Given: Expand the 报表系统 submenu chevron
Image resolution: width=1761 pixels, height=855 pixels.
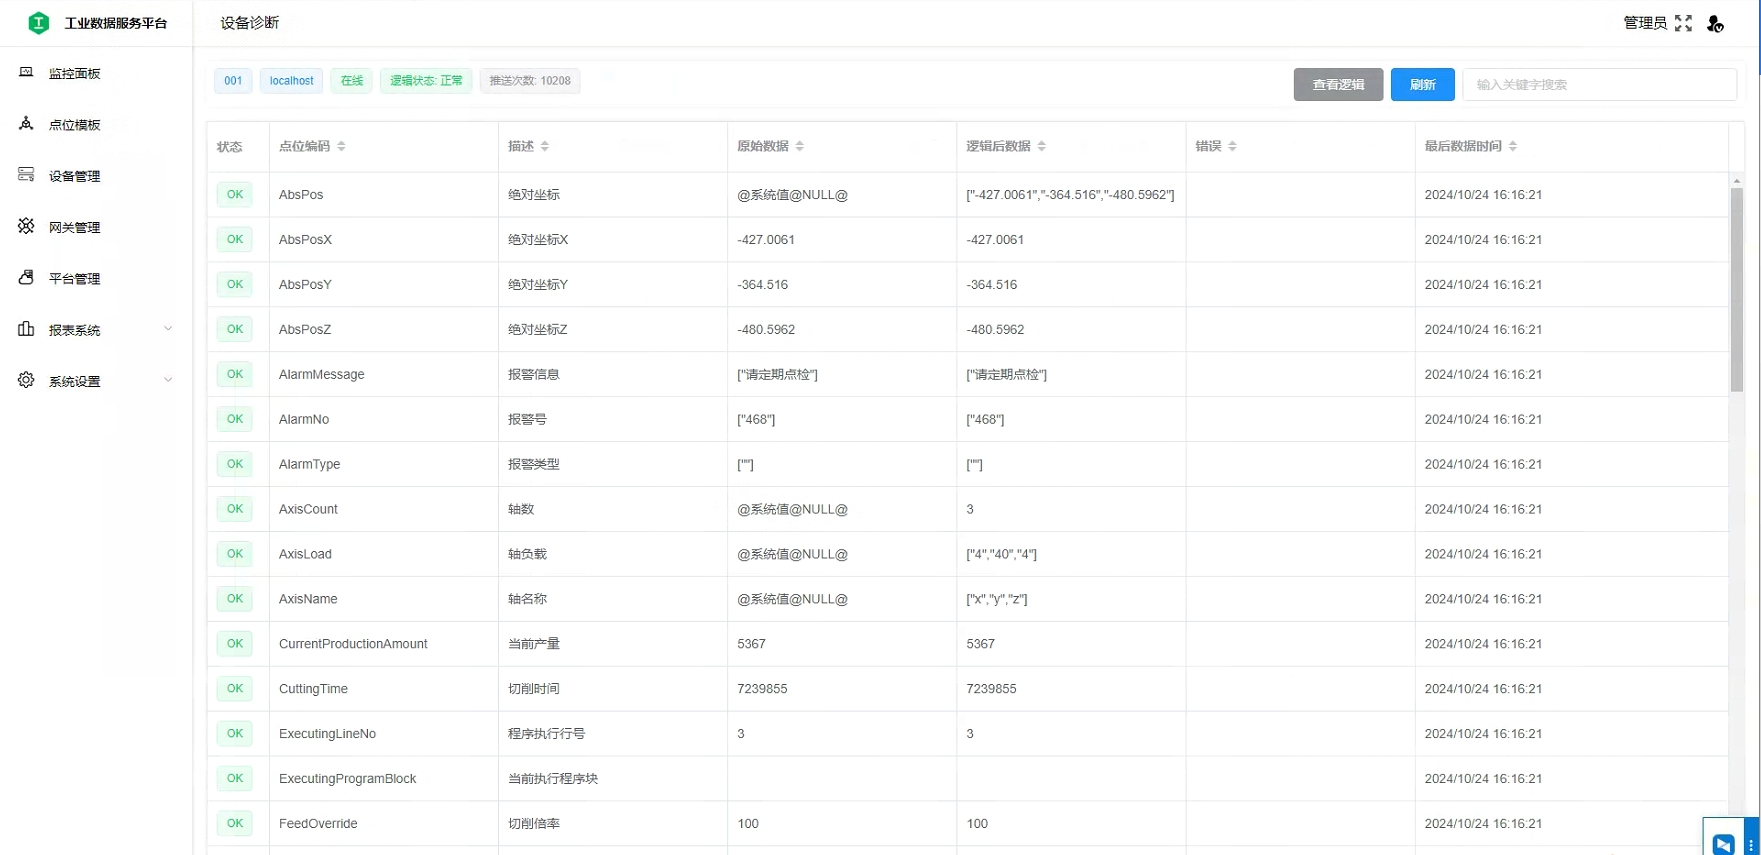Looking at the screenshot, I should pyautogui.click(x=168, y=329).
